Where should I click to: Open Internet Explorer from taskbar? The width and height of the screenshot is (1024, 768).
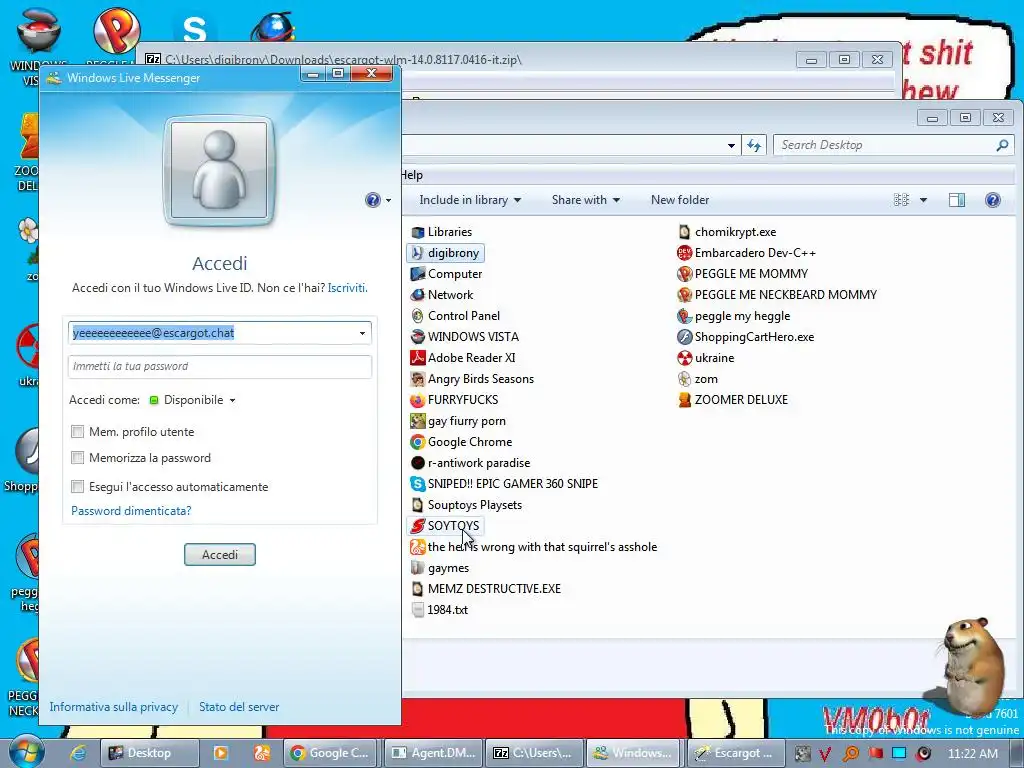(78, 753)
